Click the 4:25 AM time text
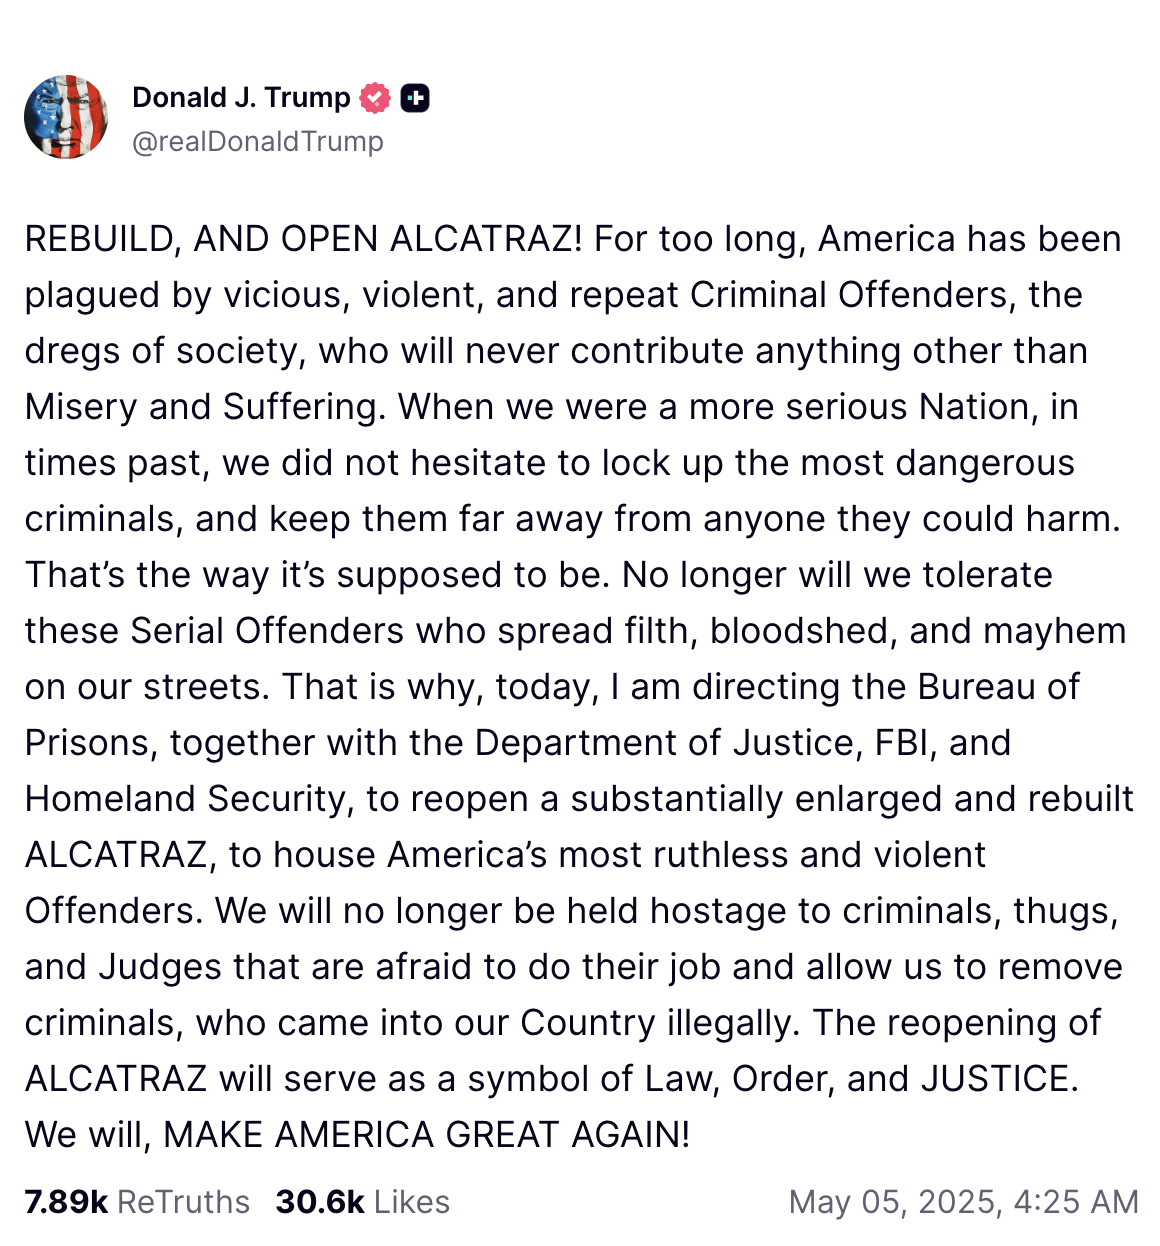Viewport: 1160px width, 1246px height. (x=1076, y=1202)
